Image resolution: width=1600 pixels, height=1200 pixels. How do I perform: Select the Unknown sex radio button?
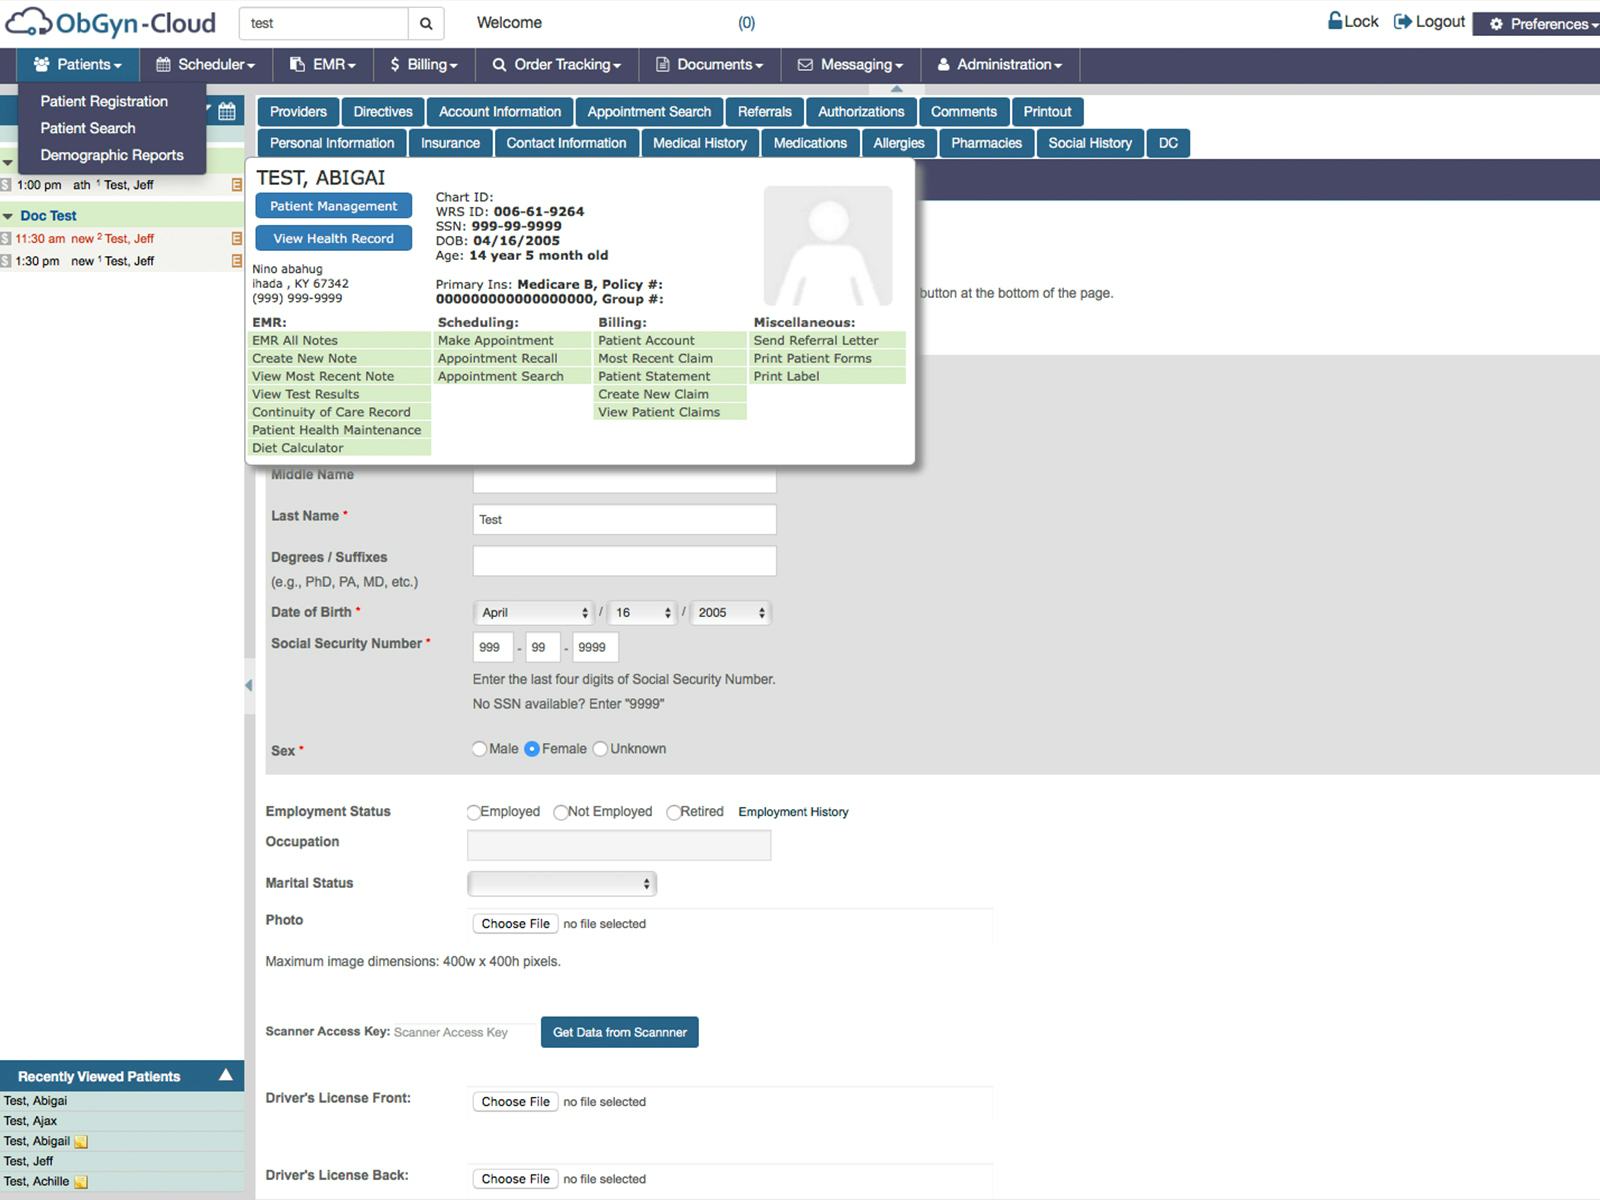tap(600, 748)
